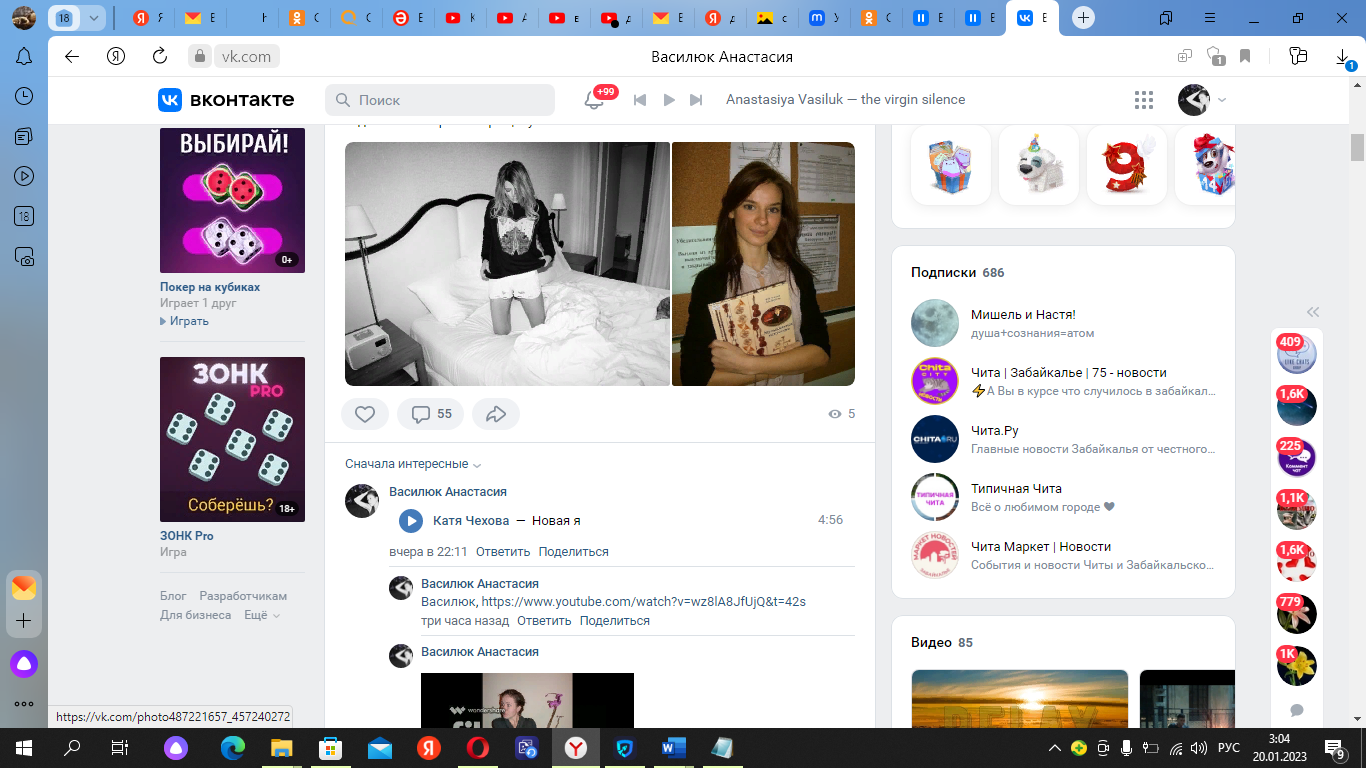Expand the Ещё footer menu

[x=262, y=615]
